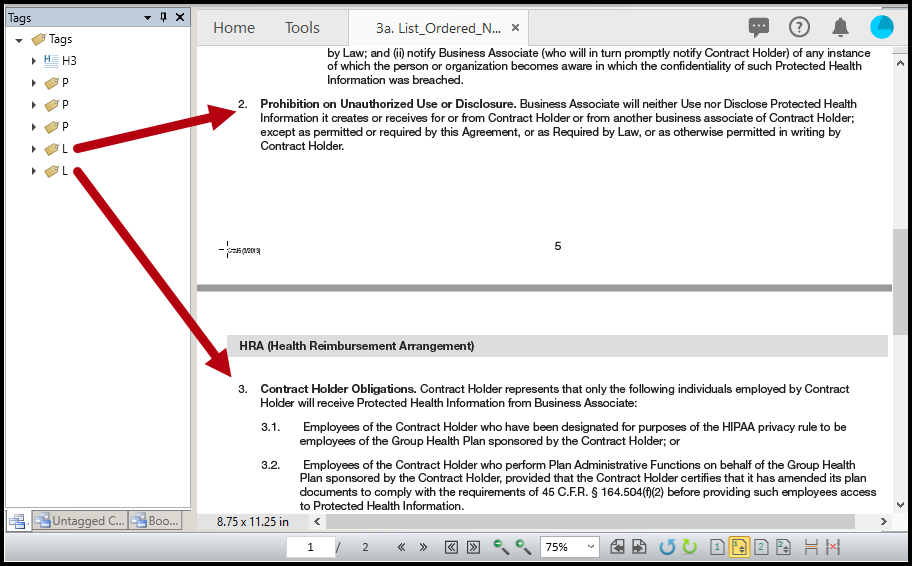Click '8.75 x 11.25 in' page size
The image size is (912, 566).
252,521
